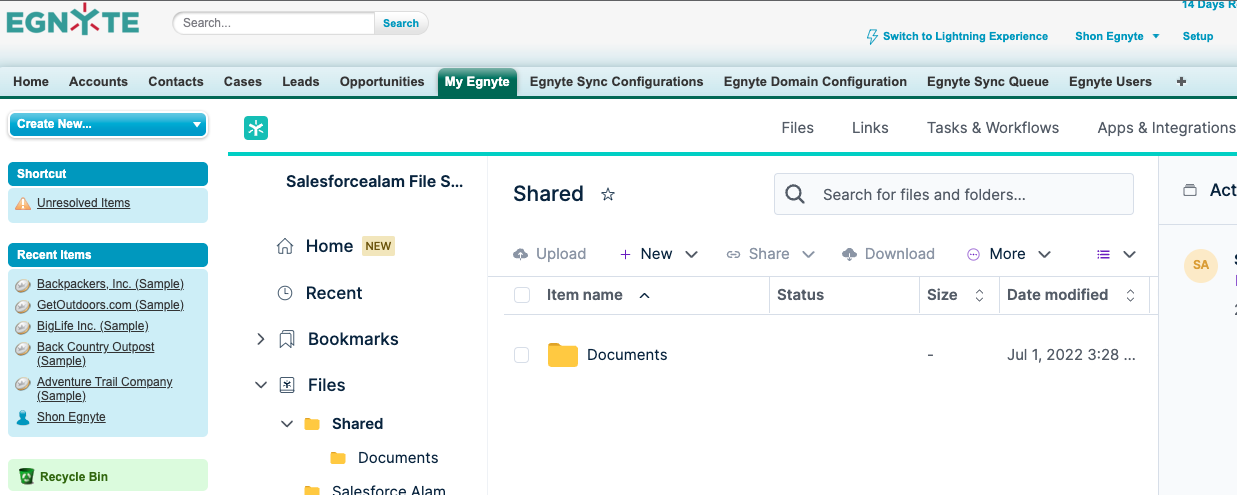Click the warning icon next to Unresolved Items
This screenshot has height=495, width=1237.
coord(24,203)
